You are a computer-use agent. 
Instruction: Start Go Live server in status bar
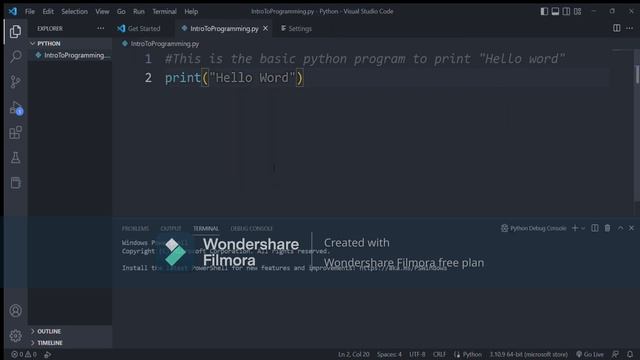pyautogui.click(x=589, y=354)
